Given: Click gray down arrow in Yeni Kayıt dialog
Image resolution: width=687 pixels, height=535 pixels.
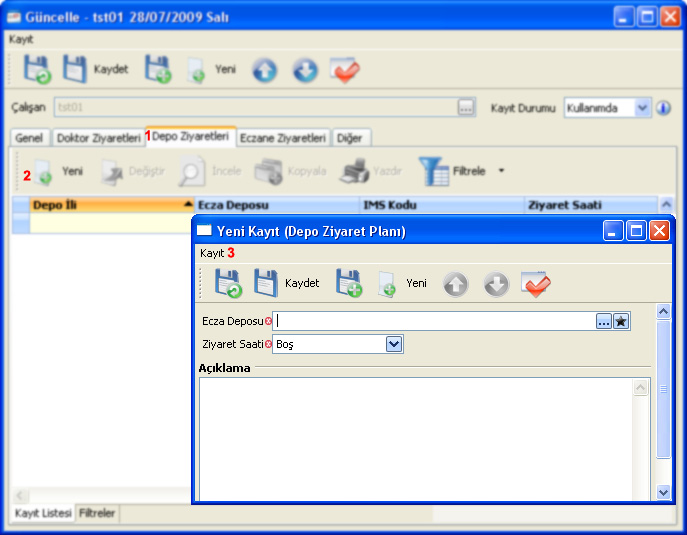Looking at the screenshot, I should tap(496, 284).
